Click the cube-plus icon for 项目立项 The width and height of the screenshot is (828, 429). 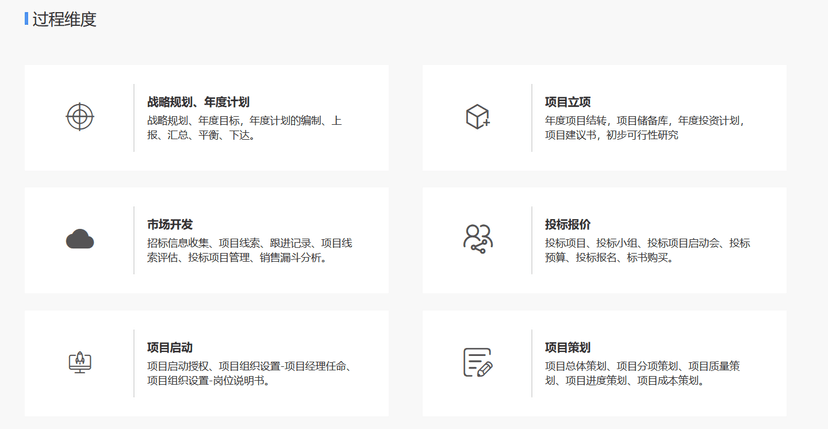478,116
